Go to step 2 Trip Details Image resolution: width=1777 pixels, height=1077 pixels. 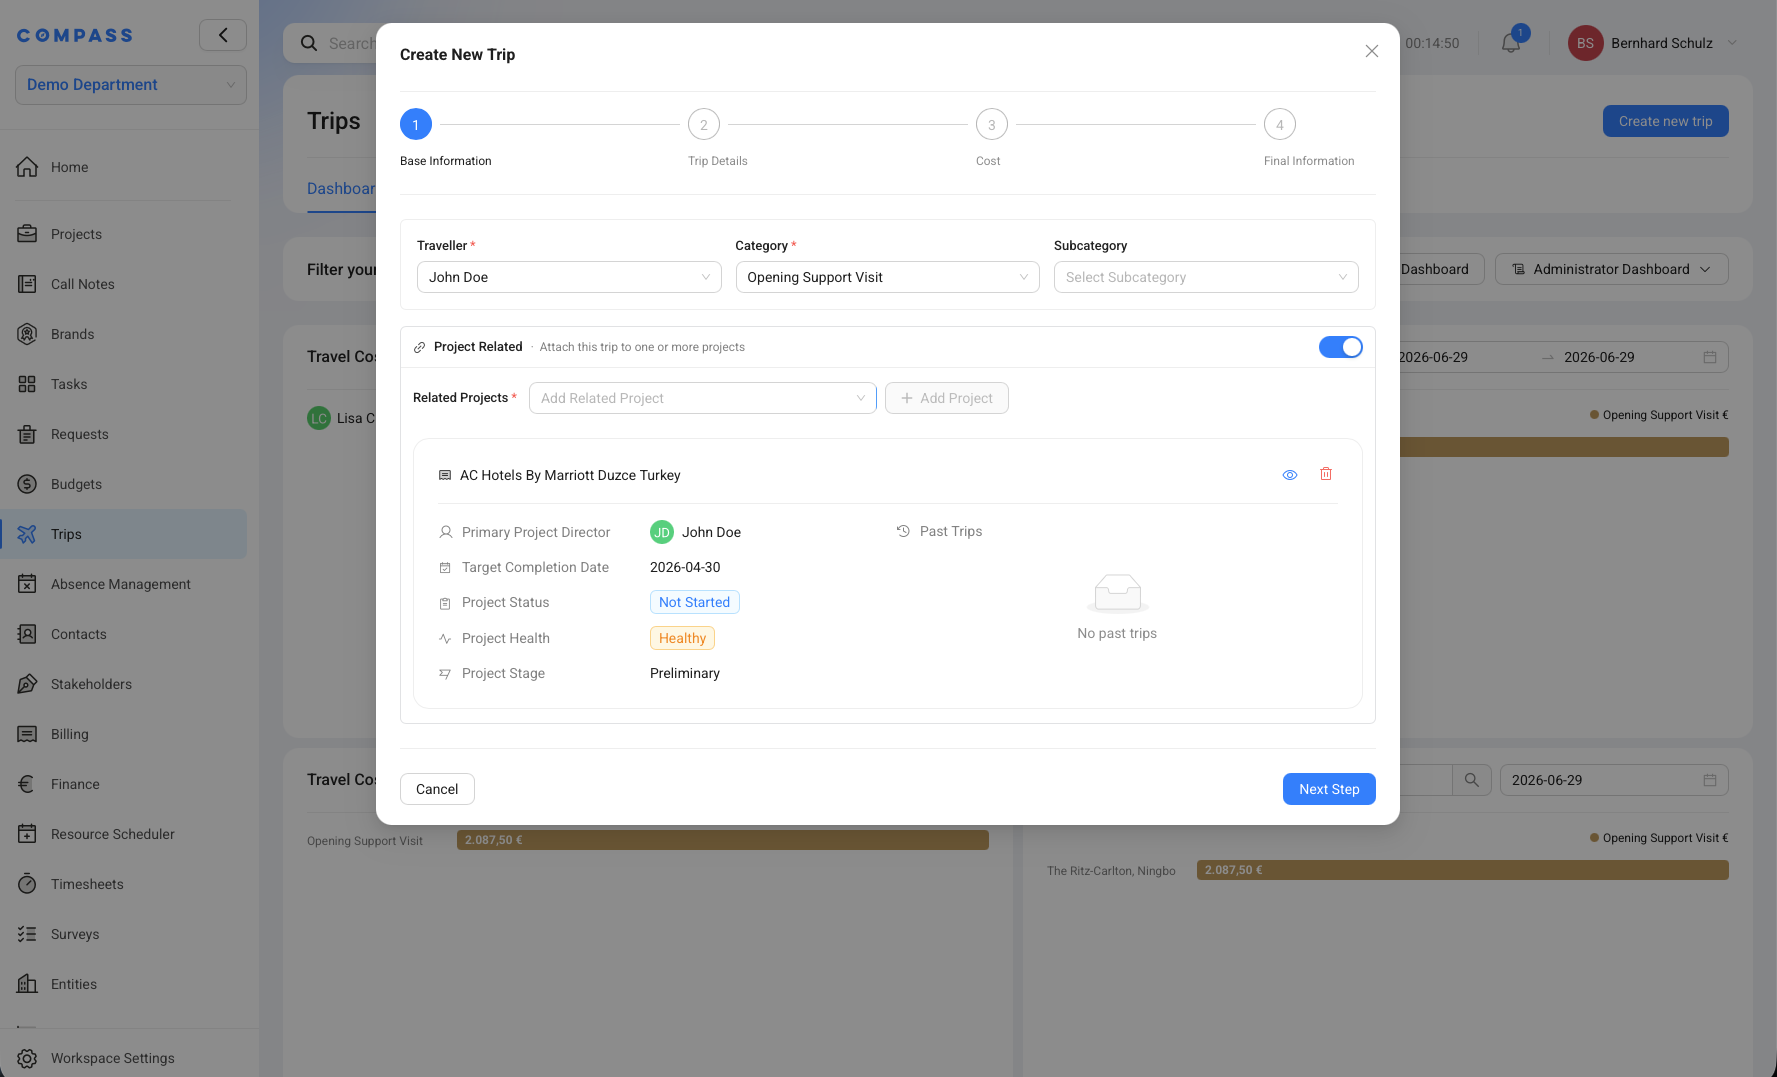(x=704, y=125)
